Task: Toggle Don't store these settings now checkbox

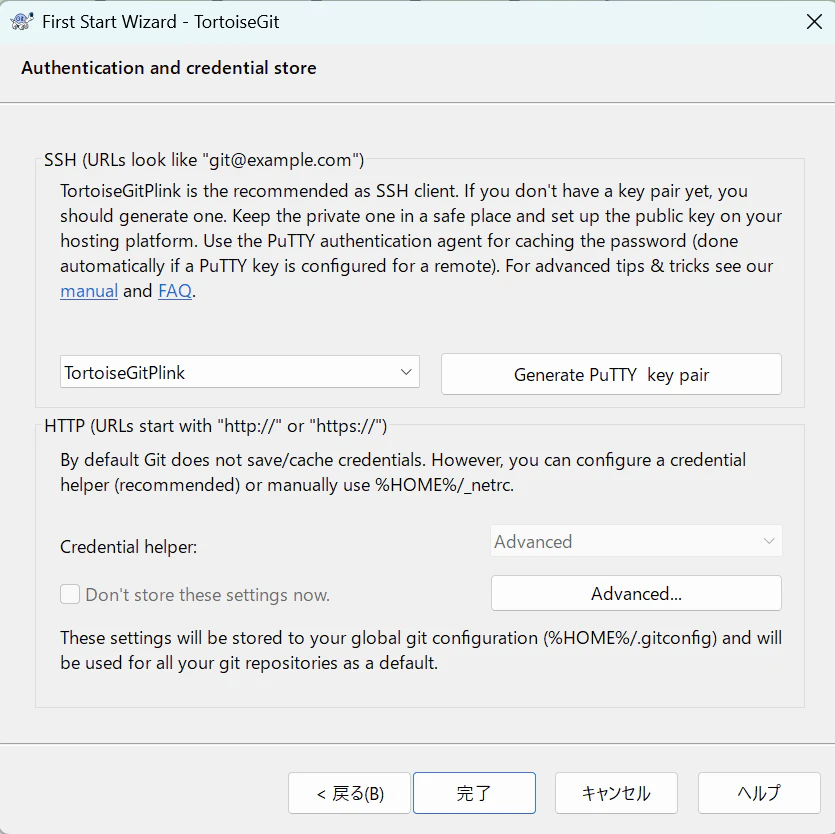Action: pyautogui.click(x=70, y=594)
